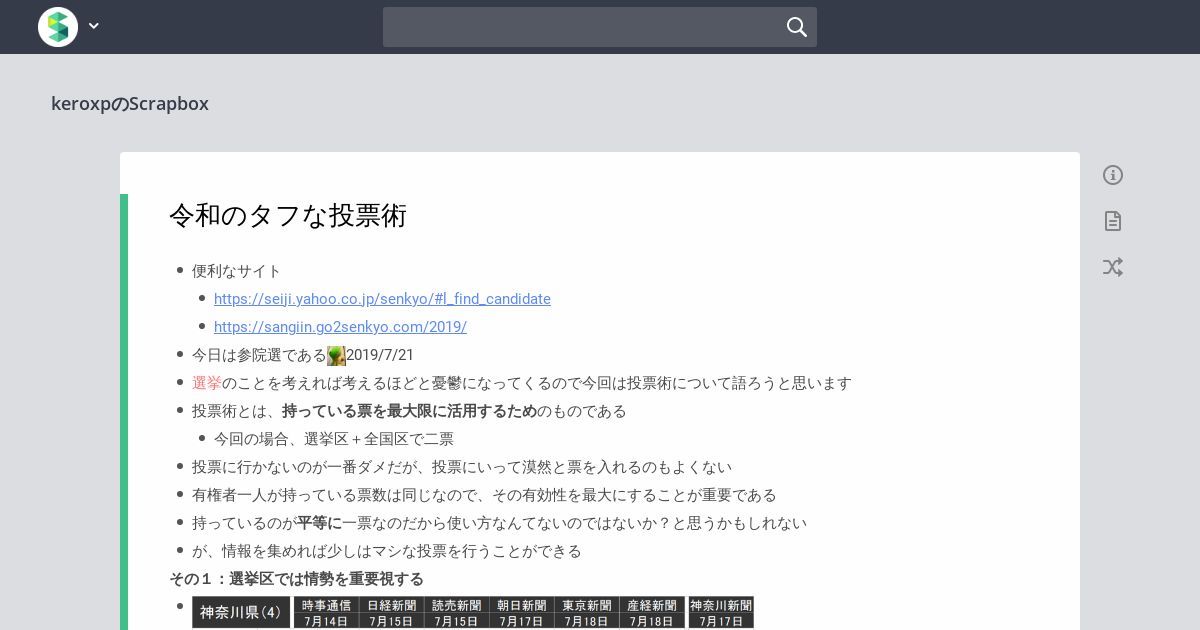The width and height of the screenshot is (1200, 630).
Task: Click the line 持っているのが平等に一票なのだから
Action: click(x=499, y=523)
